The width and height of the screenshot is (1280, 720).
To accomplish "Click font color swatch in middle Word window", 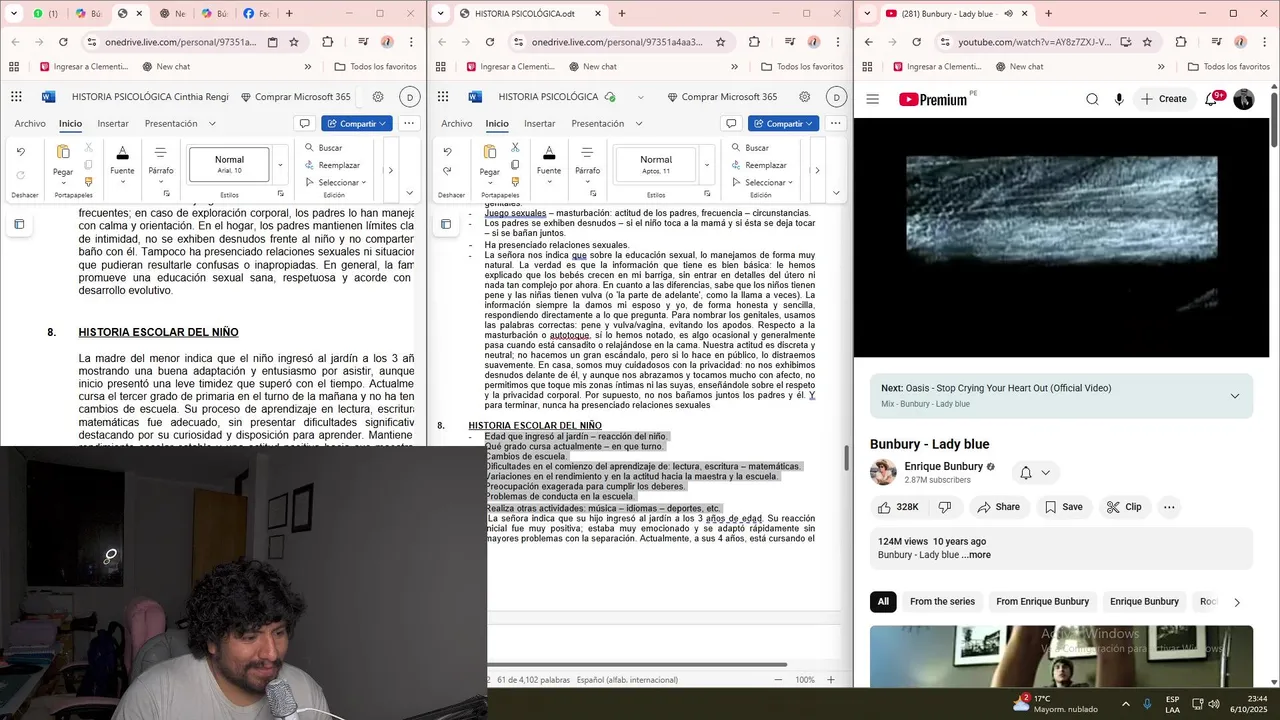I will (x=549, y=153).
